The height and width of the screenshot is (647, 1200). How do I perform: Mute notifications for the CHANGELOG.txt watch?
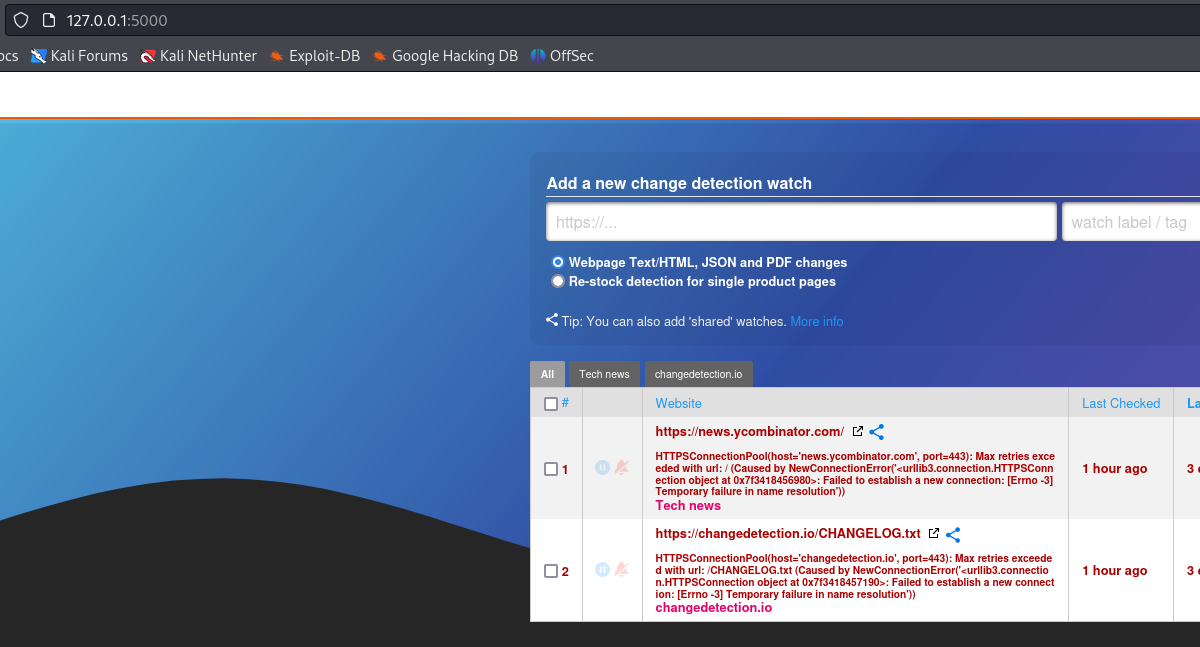[x=621, y=569]
